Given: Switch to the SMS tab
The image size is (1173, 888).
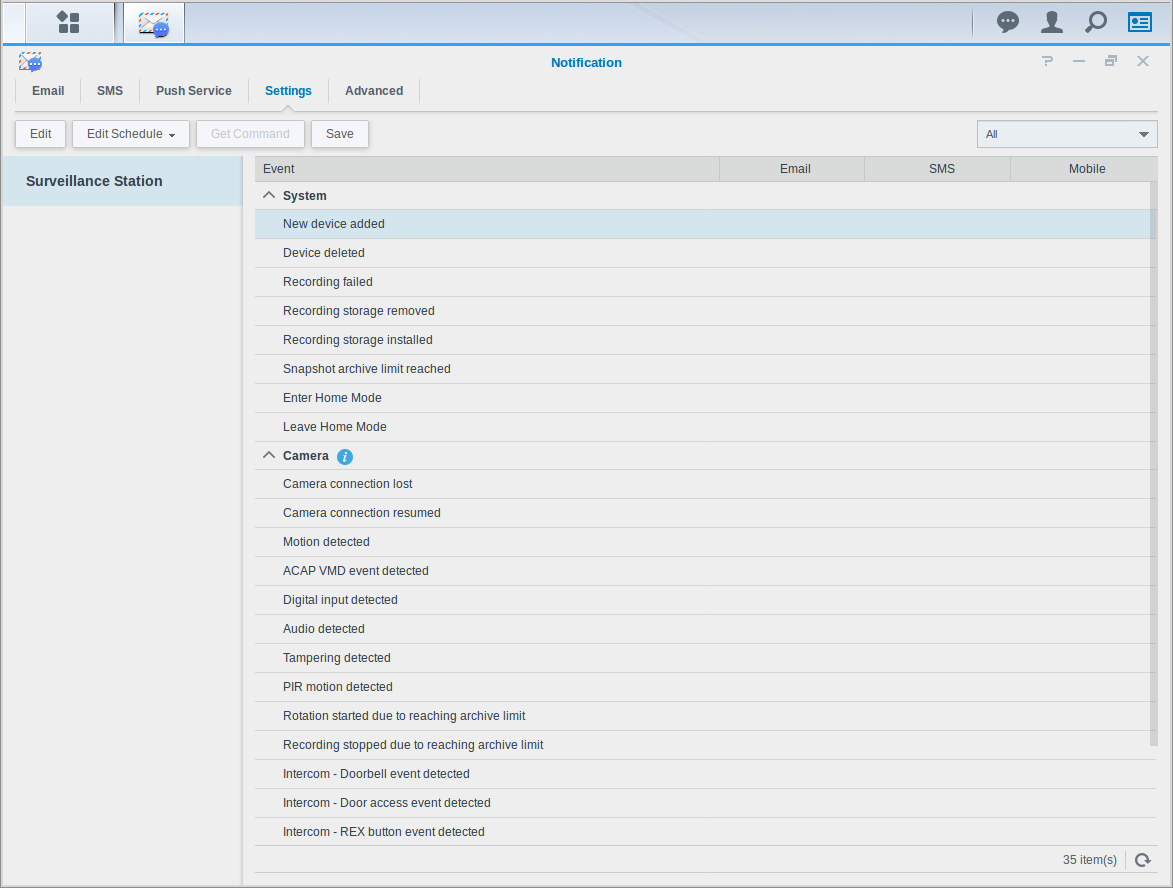Looking at the screenshot, I should click(110, 91).
